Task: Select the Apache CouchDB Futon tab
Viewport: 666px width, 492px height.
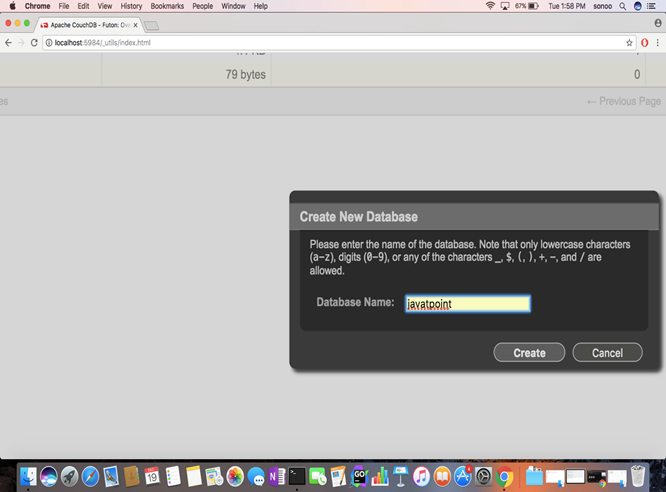Action: point(87,25)
